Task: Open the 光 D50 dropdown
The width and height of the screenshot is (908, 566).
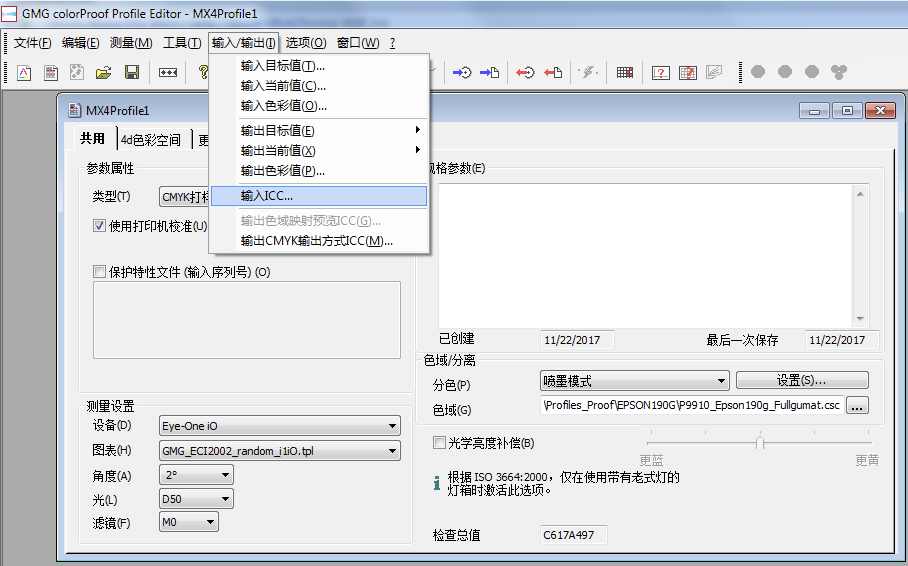Action: 196,499
